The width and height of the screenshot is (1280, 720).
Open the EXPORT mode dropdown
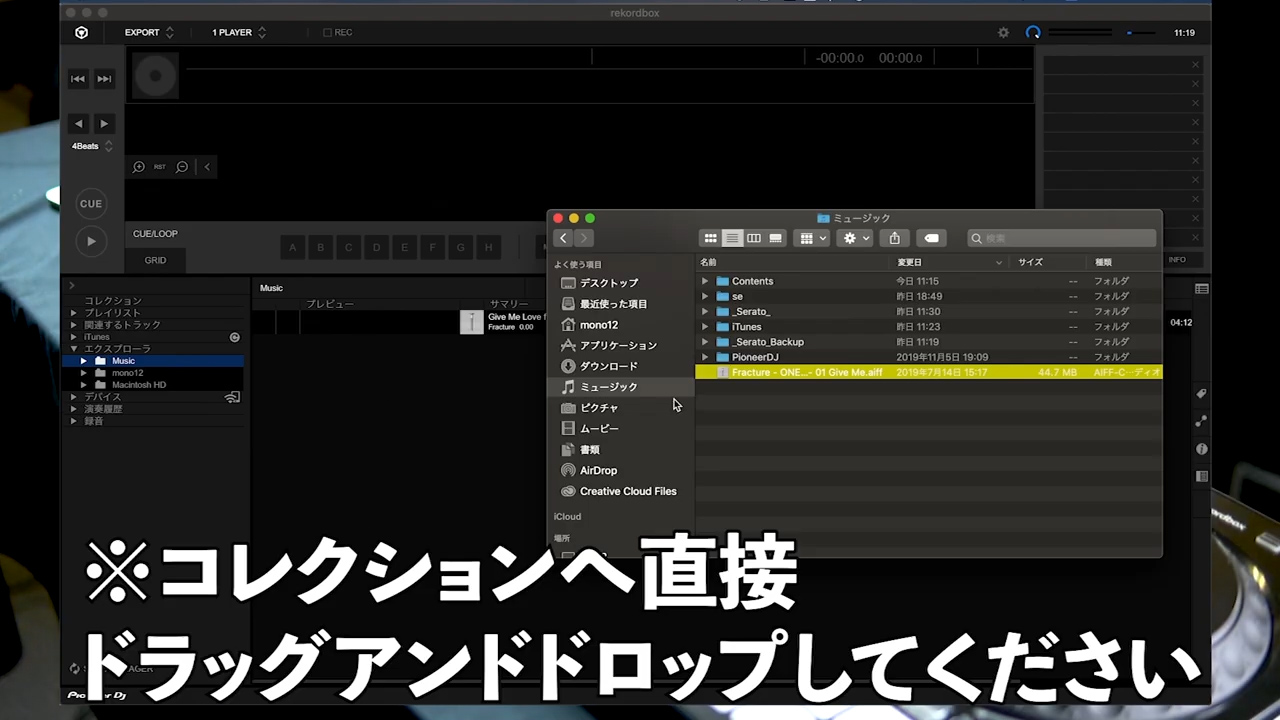click(150, 32)
